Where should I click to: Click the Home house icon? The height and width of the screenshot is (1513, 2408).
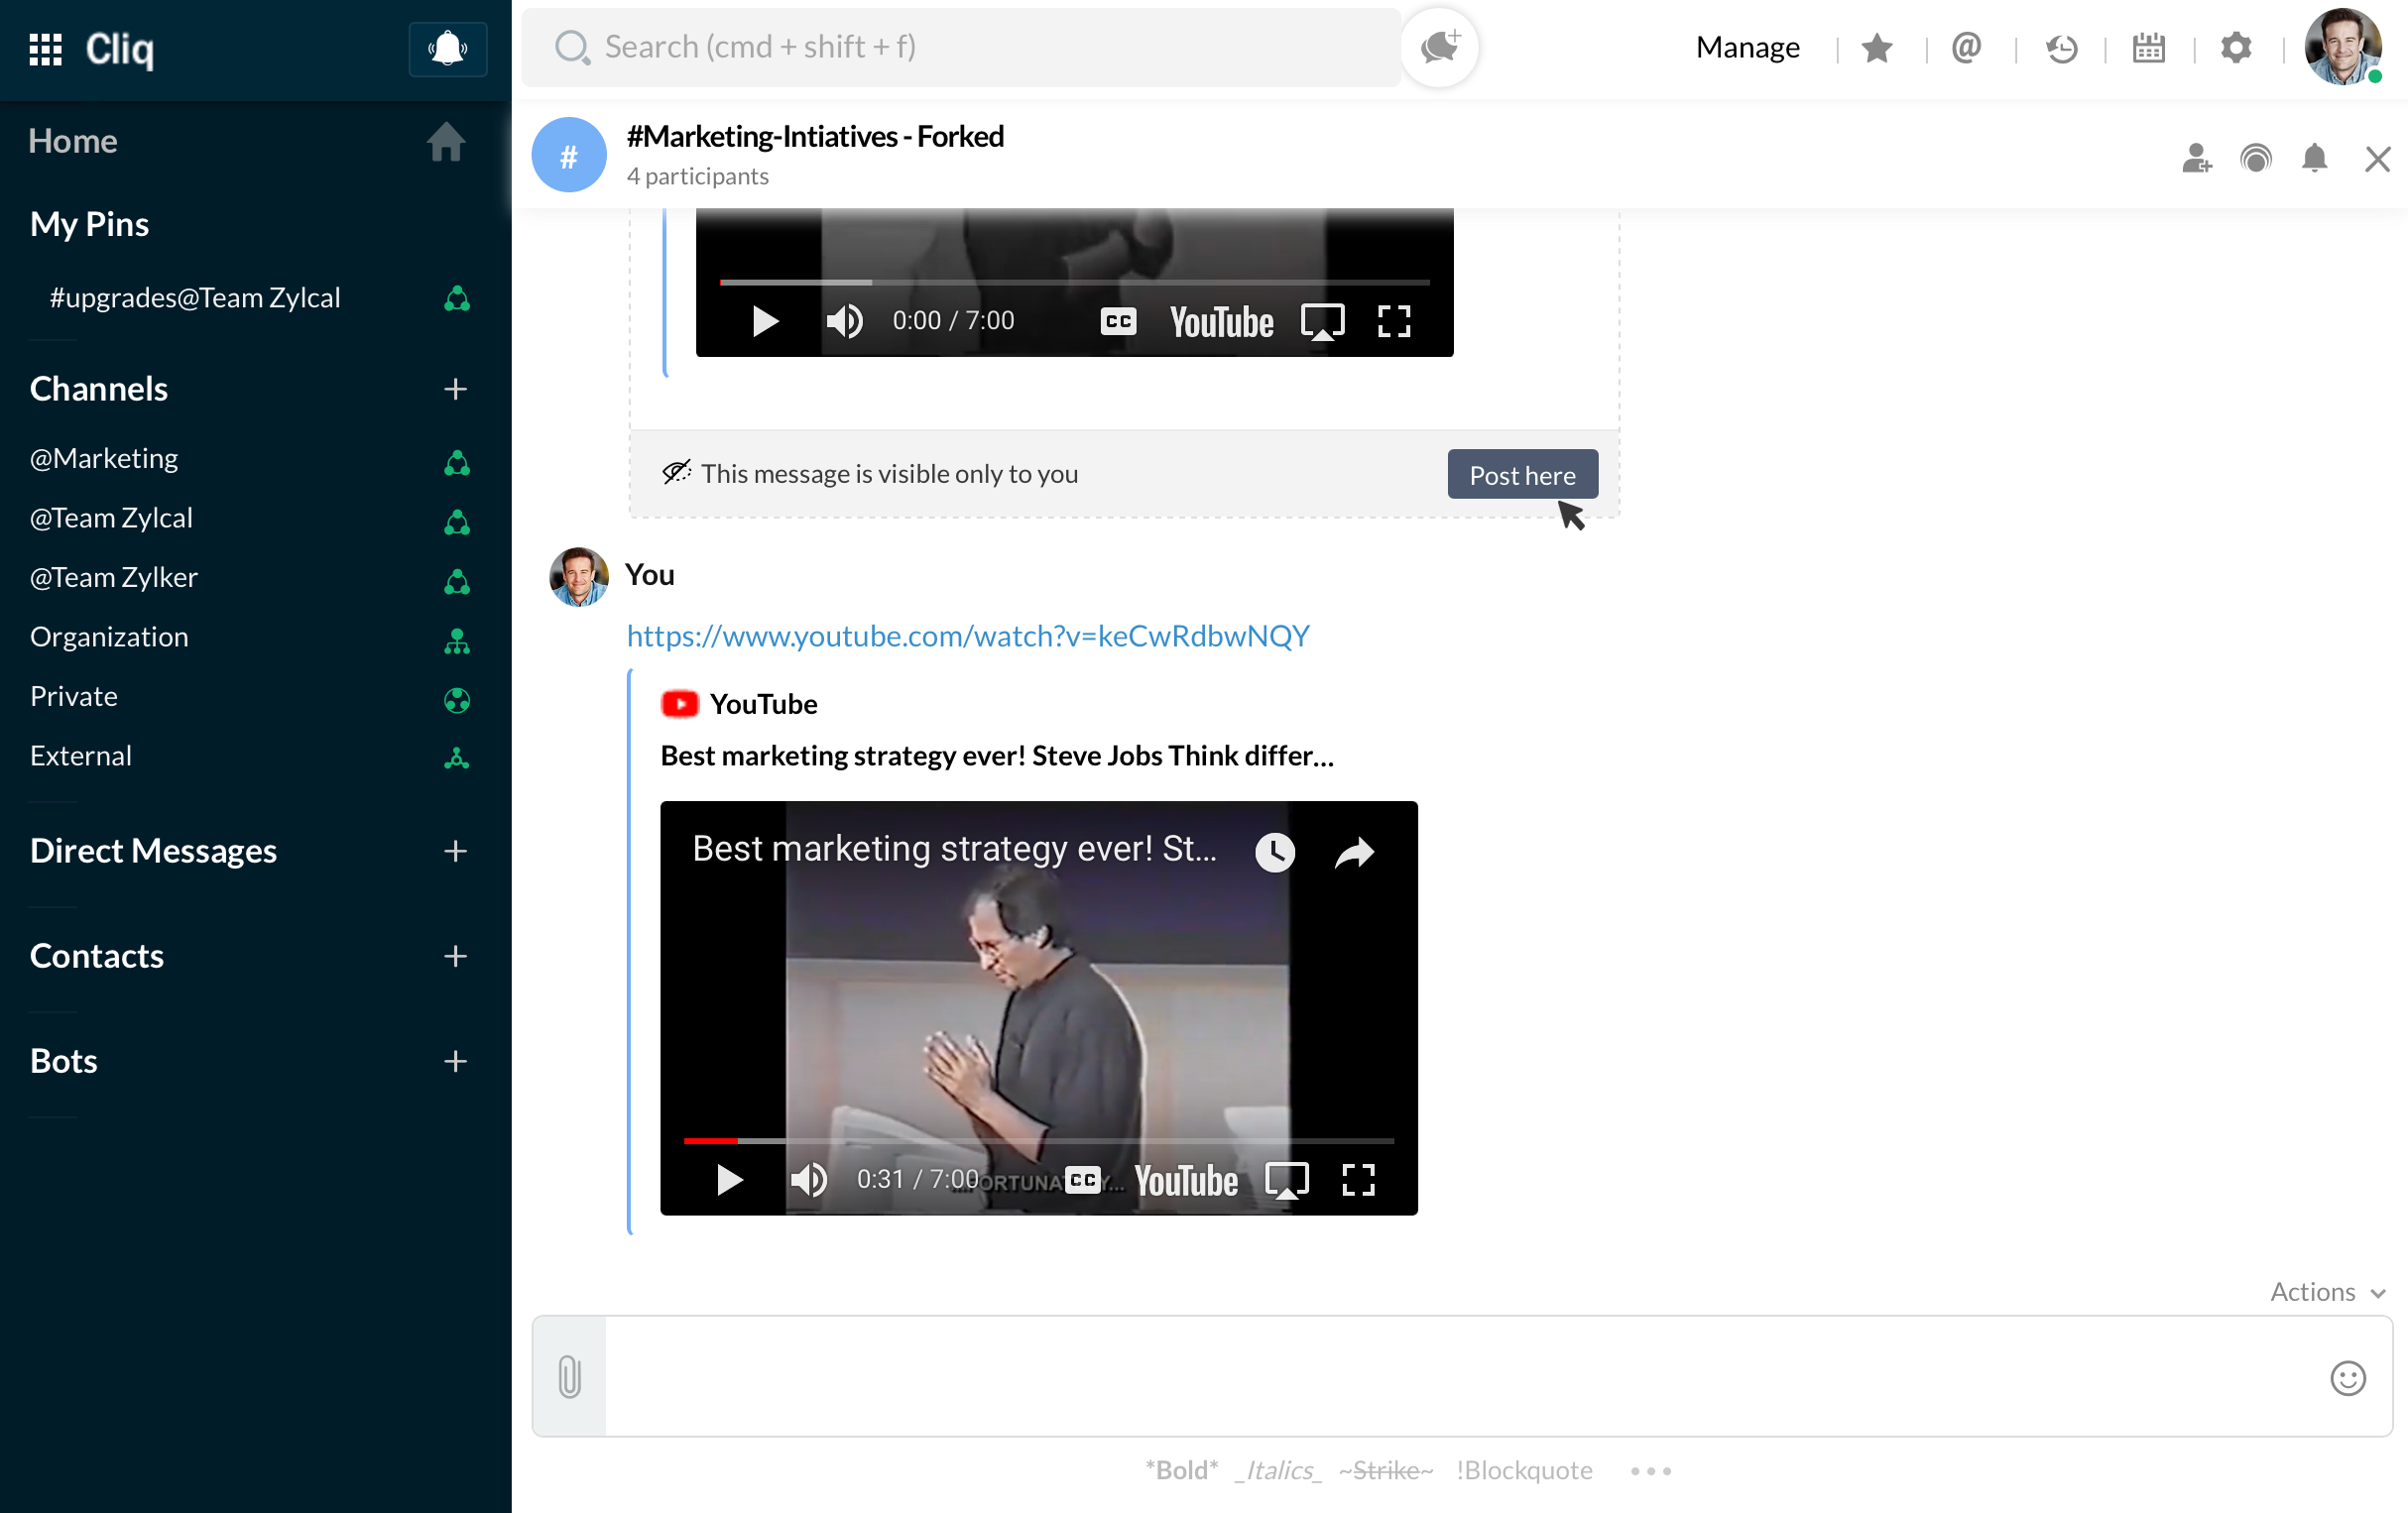tap(446, 141)
